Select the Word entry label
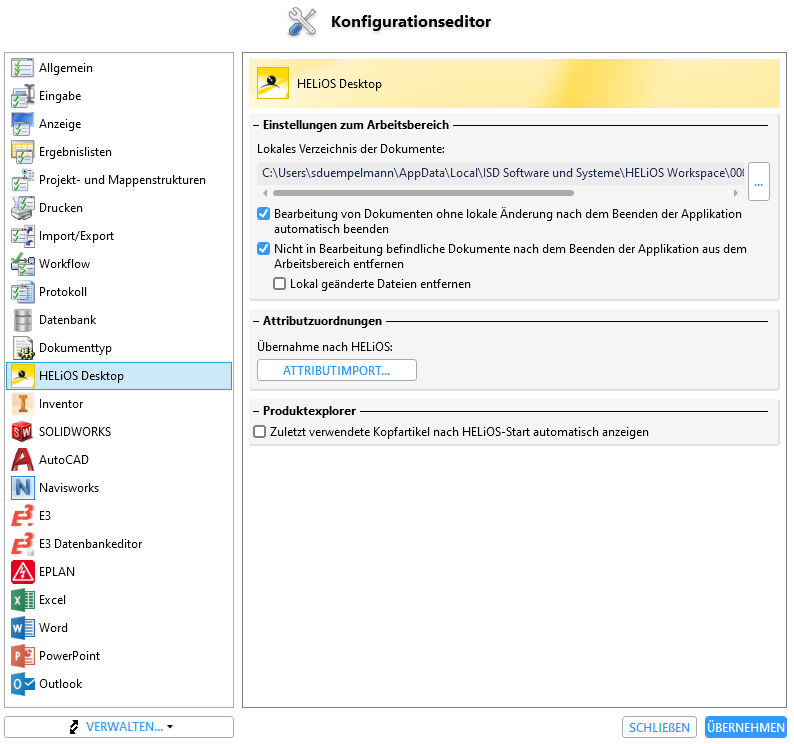The width and height of the screenshot is (794, 744). (53, 628)
